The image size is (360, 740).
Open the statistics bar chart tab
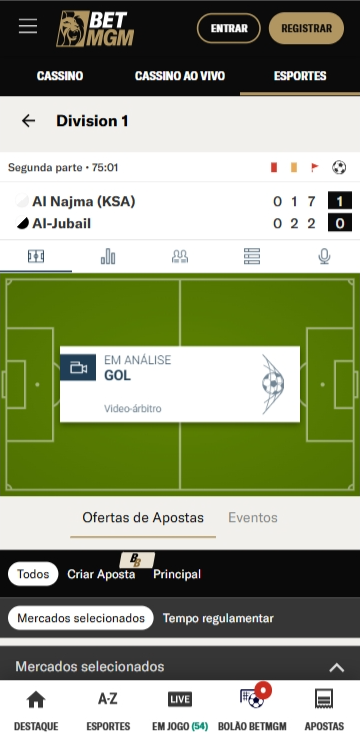point(108,256)
